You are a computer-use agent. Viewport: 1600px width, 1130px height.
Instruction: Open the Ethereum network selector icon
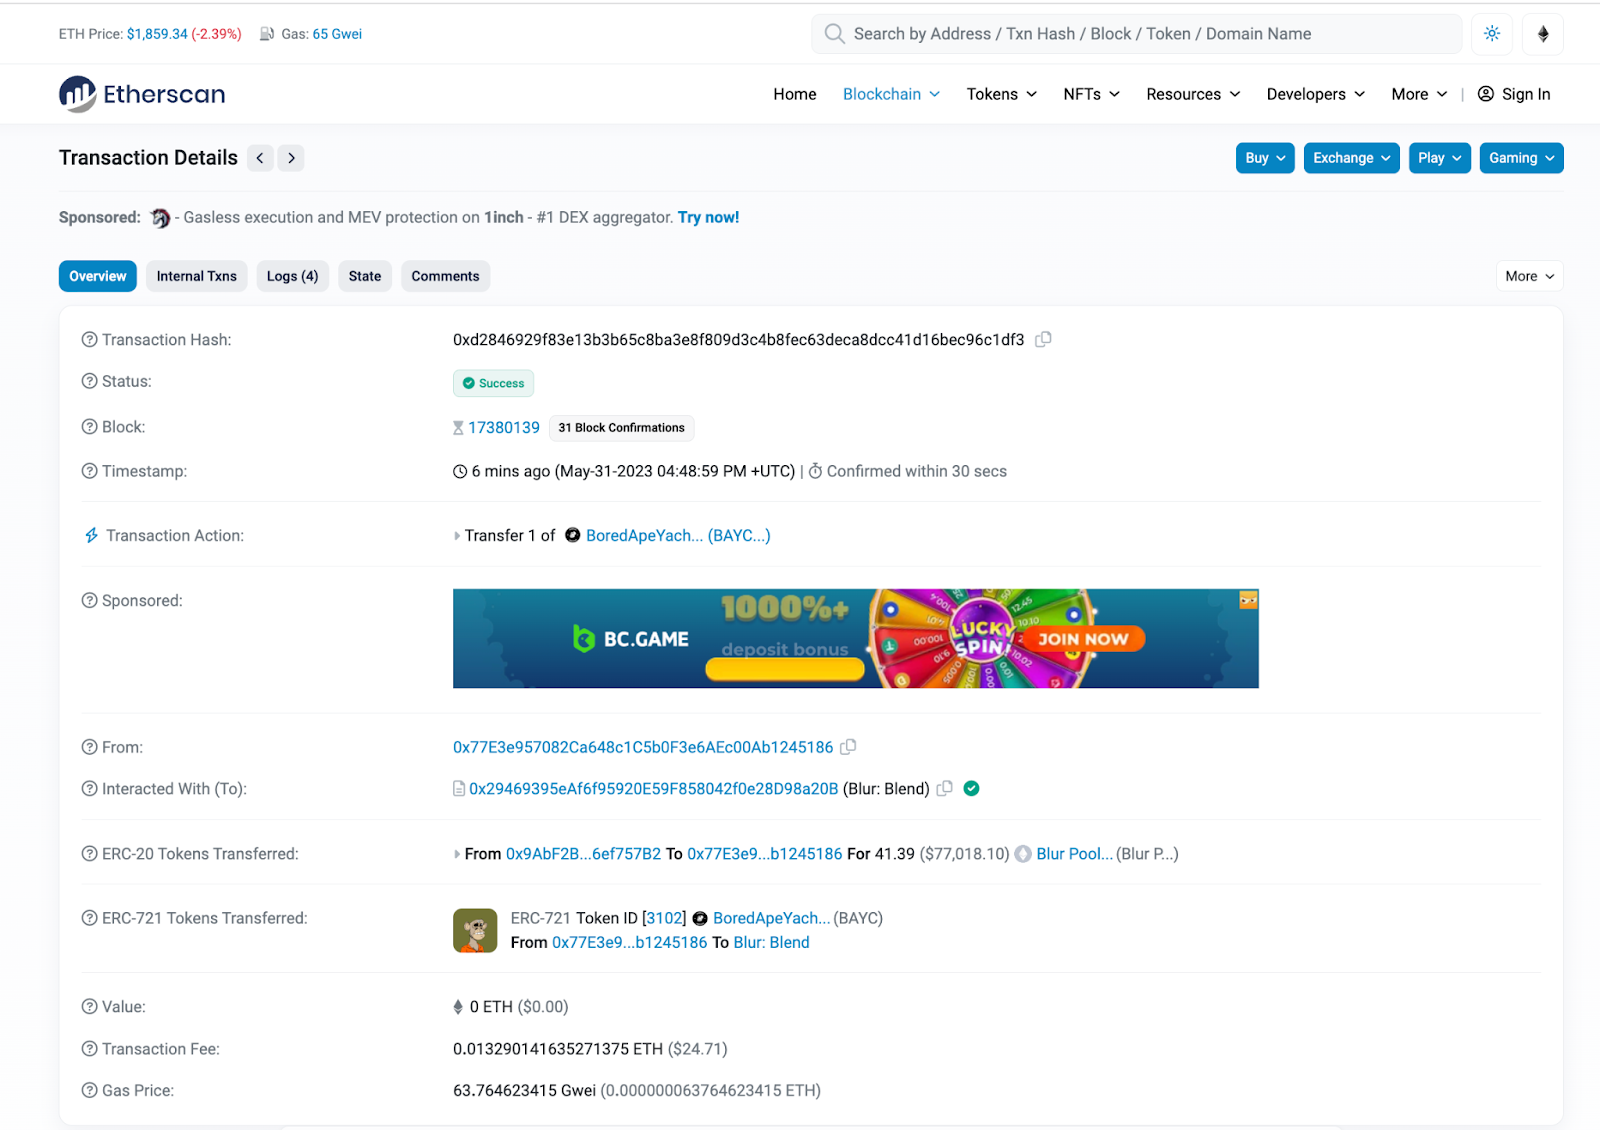[x=1543, y=34]
